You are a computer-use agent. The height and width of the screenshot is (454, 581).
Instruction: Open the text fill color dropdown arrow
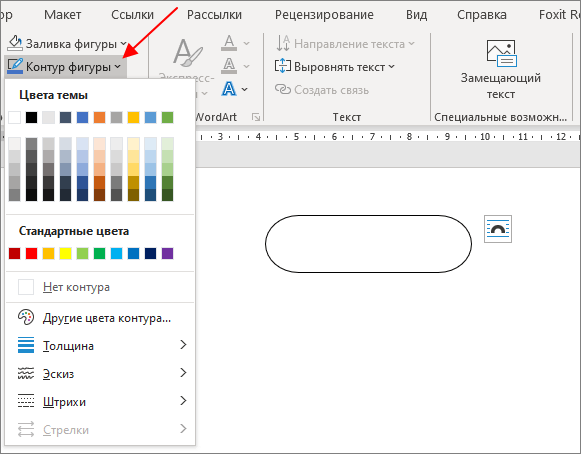point(246,43)
